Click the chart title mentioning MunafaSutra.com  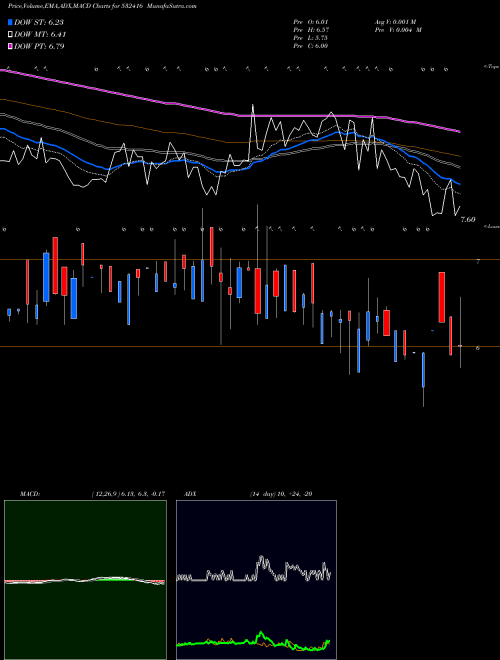click(x=102, y=6)
